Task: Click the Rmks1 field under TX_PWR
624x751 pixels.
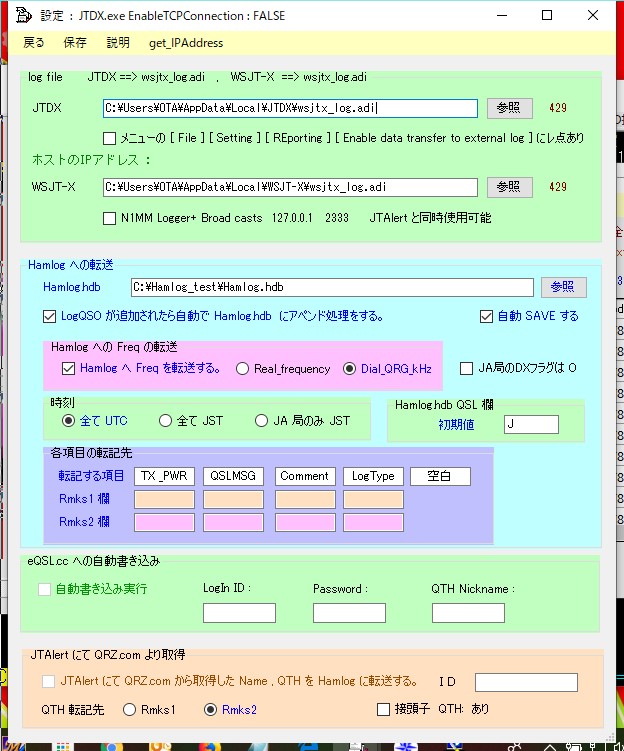Action: pos(164,499)
